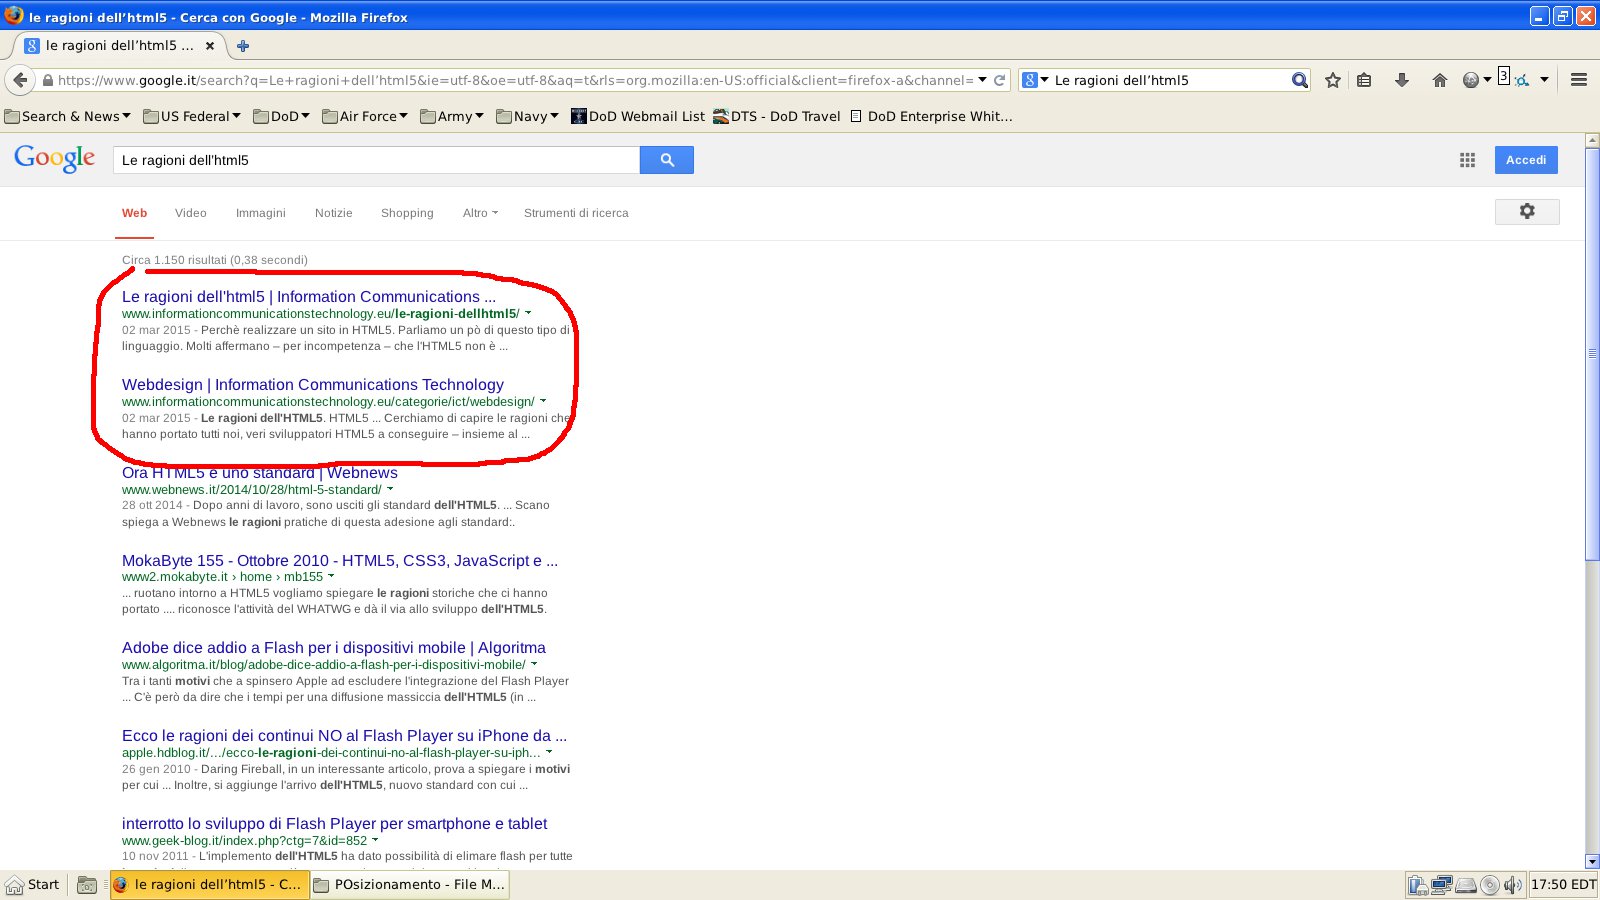Screen dimensions: 1600x900
Task: Open the downloads arrow icon
Action: pos(1402,80)
